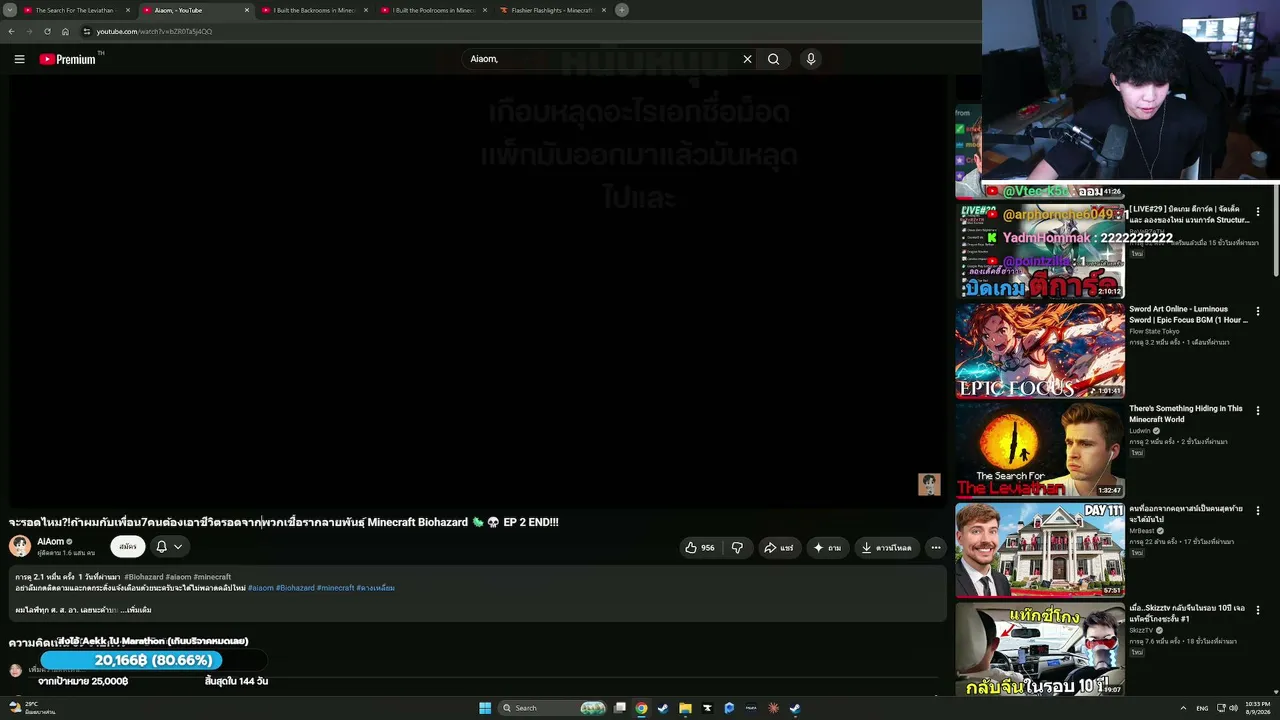Screen dimensions: 1280x720
Task: Open Google Chrome from the taskbar
Action: [641, 708]
